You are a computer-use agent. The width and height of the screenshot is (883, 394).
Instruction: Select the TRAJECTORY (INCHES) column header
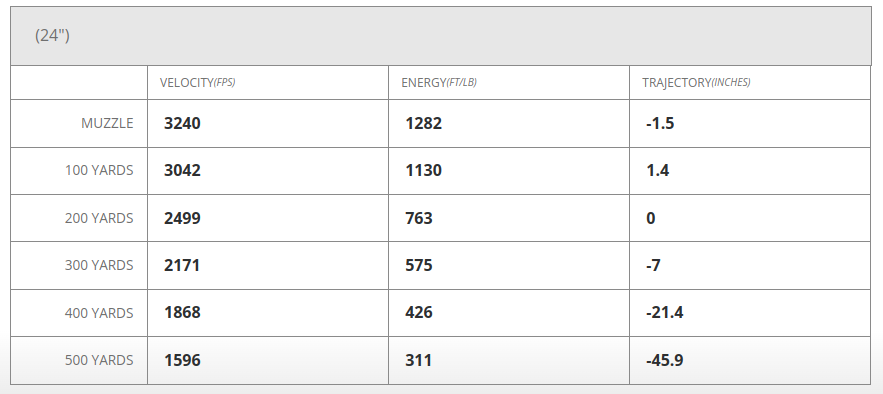coord(696,83)
